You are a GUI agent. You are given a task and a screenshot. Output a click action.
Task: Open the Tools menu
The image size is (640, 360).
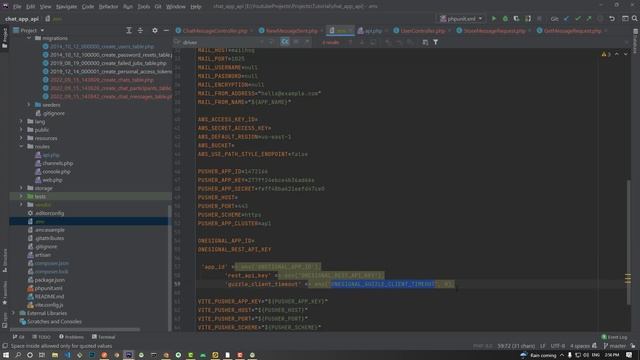[x=143, y=7]
